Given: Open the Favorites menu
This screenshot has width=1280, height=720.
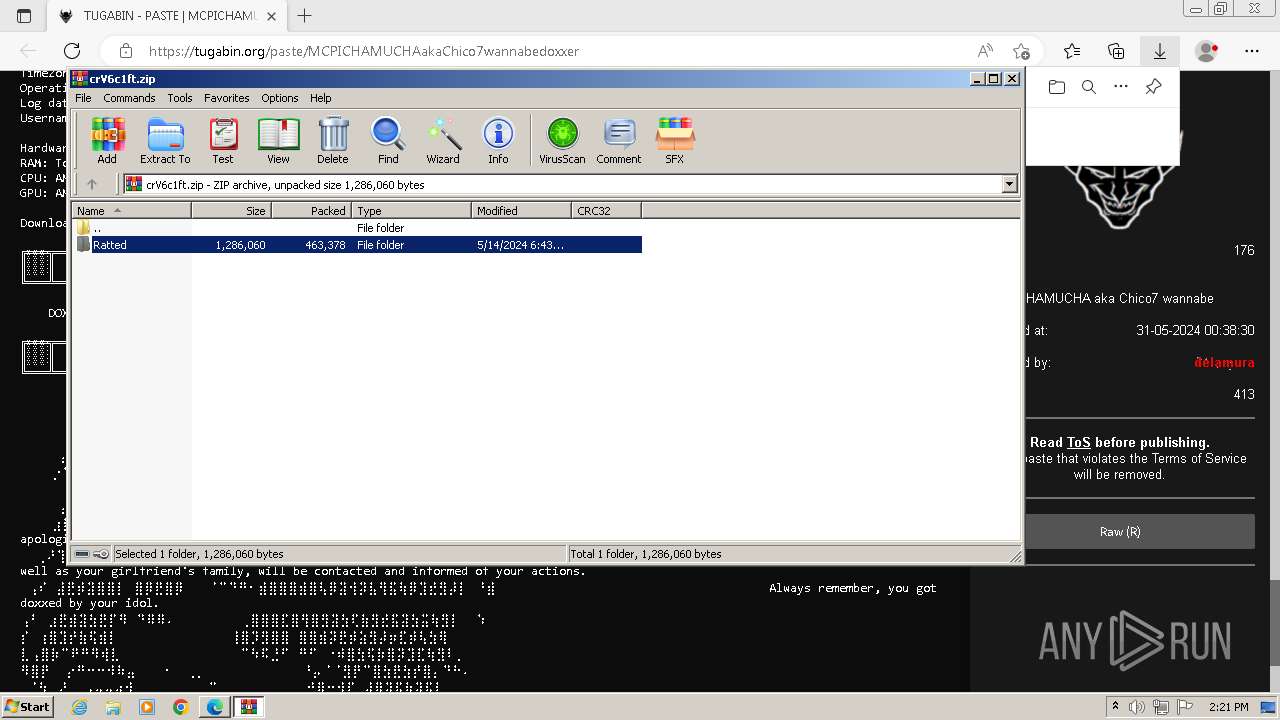Looking at the screenshot, I should point(227,98).
